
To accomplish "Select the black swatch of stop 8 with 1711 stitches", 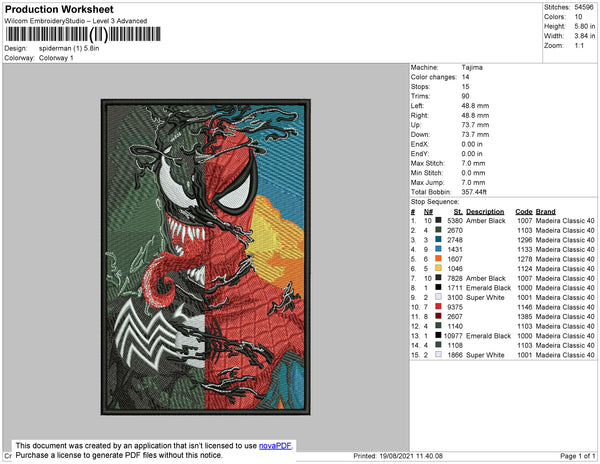I will coord(438,287).
